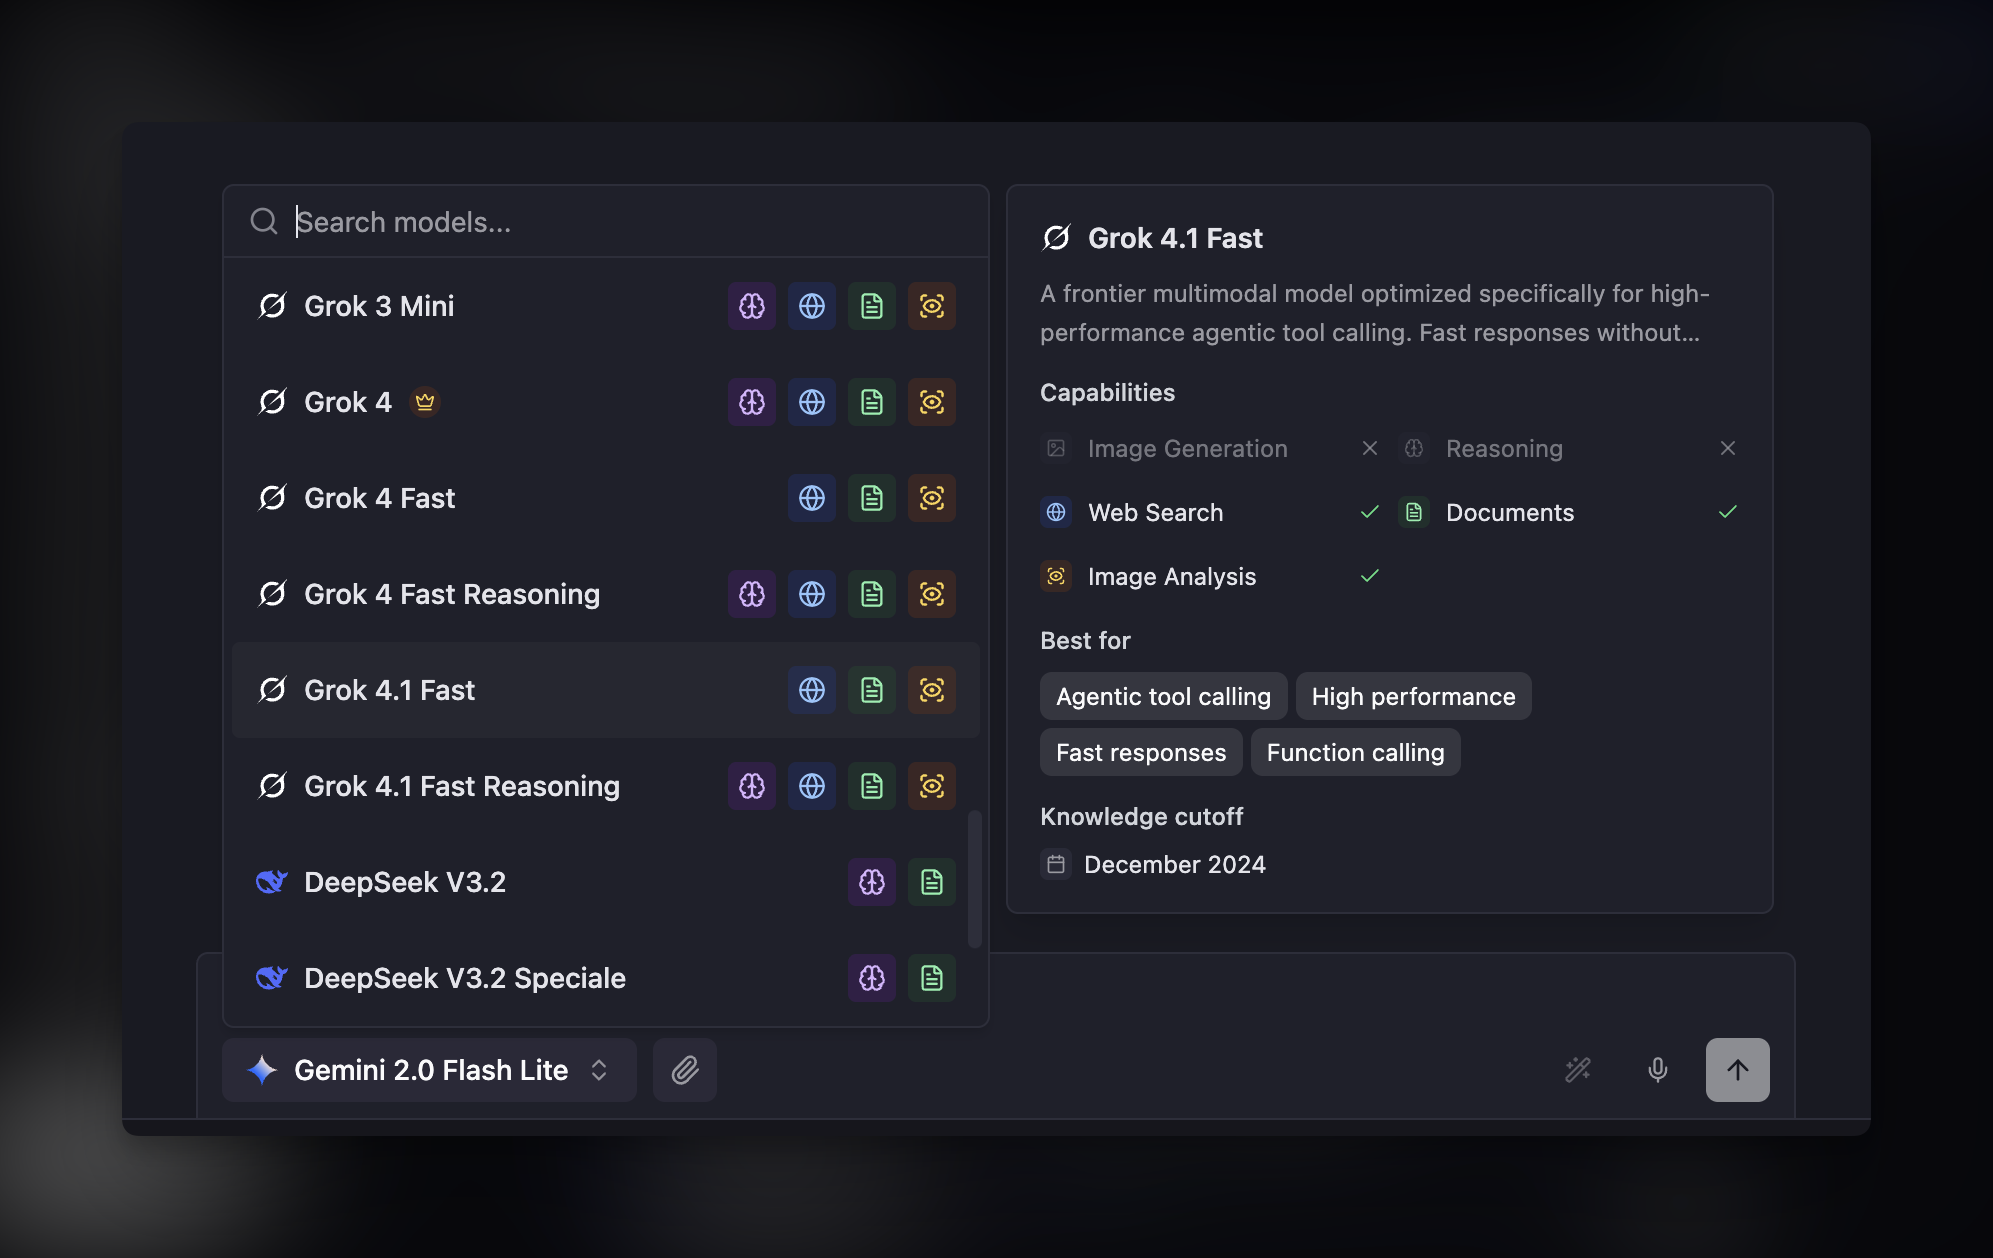Click the reasoning brain icon for Grok 3 Mini
Screen dimensions: 1993x1258
click(752, 306)
